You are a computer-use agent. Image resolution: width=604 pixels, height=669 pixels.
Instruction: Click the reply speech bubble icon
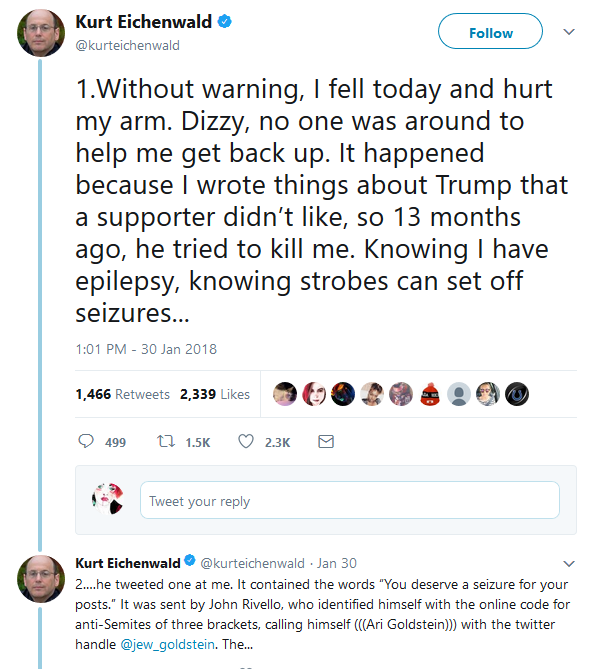pyautogui.click(x=86, y=441)
